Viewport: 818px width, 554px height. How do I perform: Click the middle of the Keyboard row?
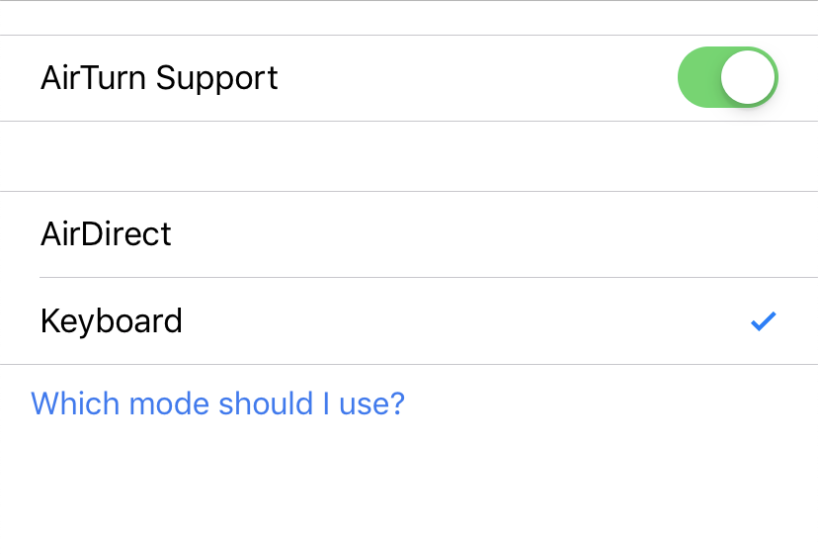pos(409,321)
